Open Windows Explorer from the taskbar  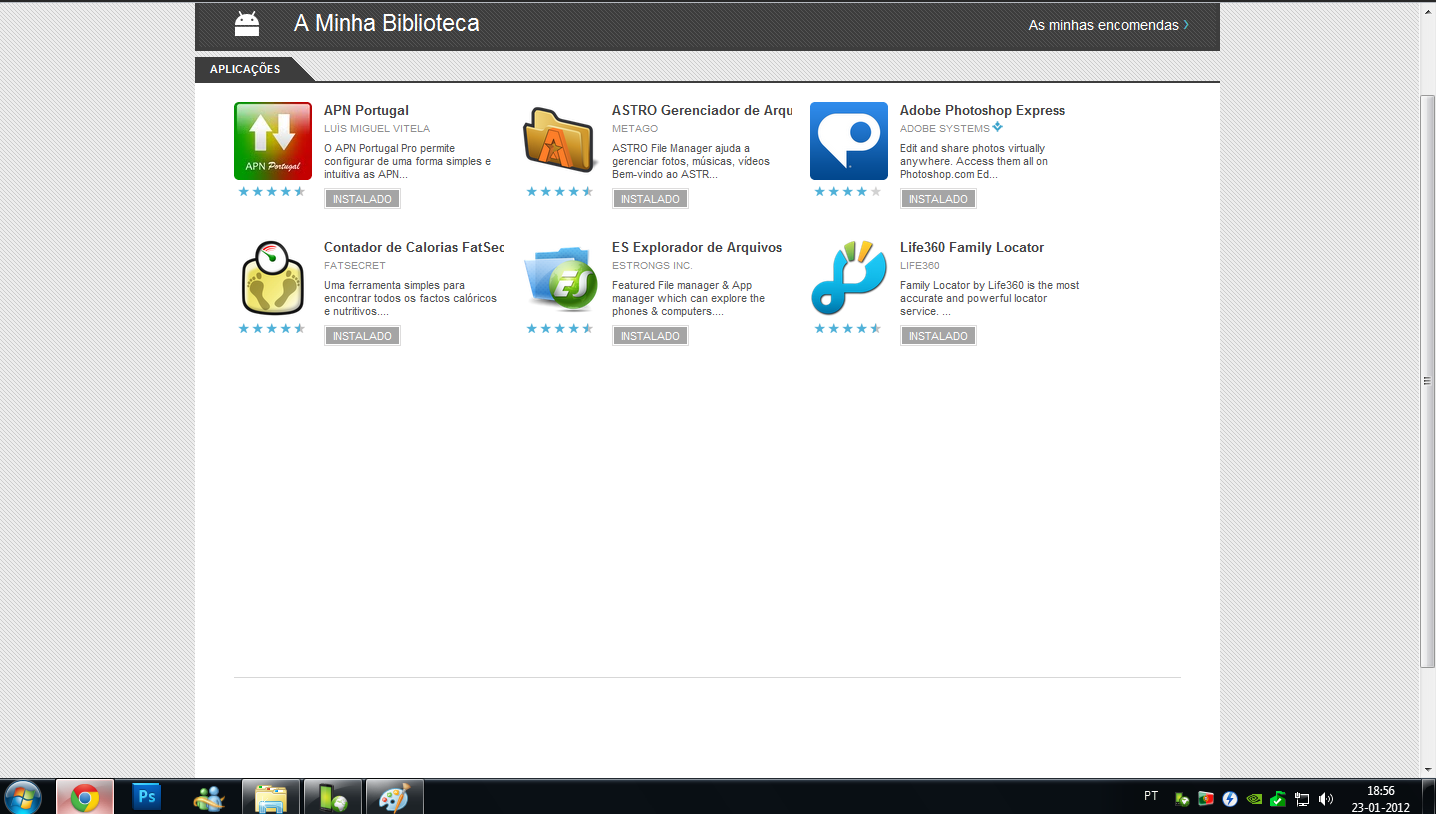tap(271, 797)
